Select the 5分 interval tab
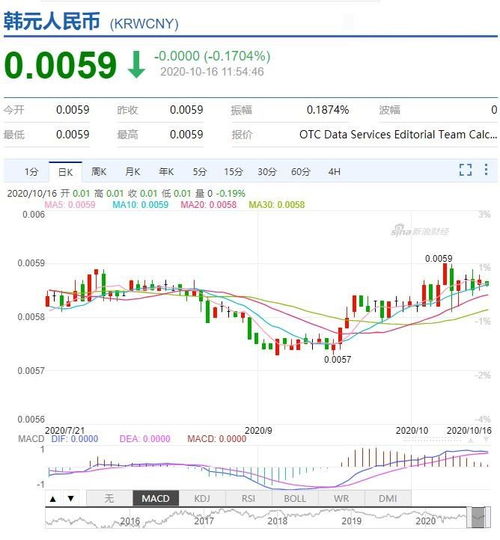The height and width of the screenshot is (540, 500). point(200,172)
